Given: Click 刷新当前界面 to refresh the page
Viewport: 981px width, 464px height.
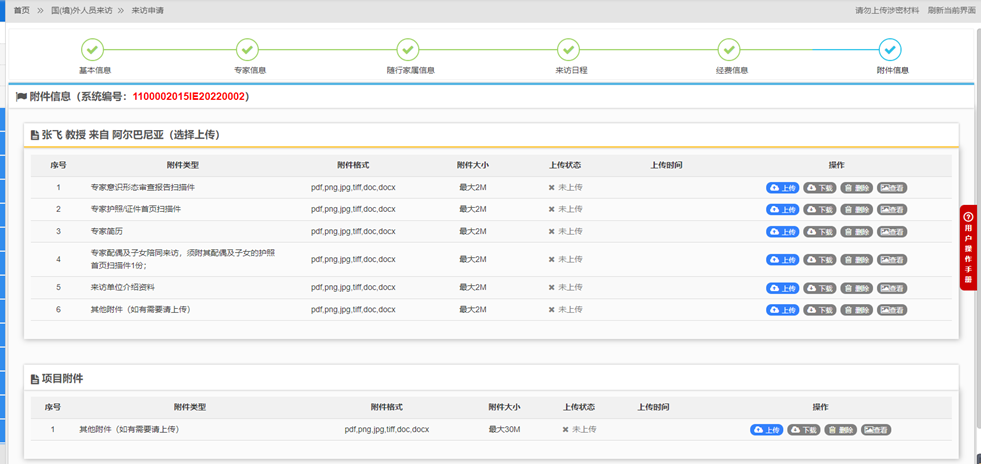Looking at the screenshot, I should click(950, 10).
